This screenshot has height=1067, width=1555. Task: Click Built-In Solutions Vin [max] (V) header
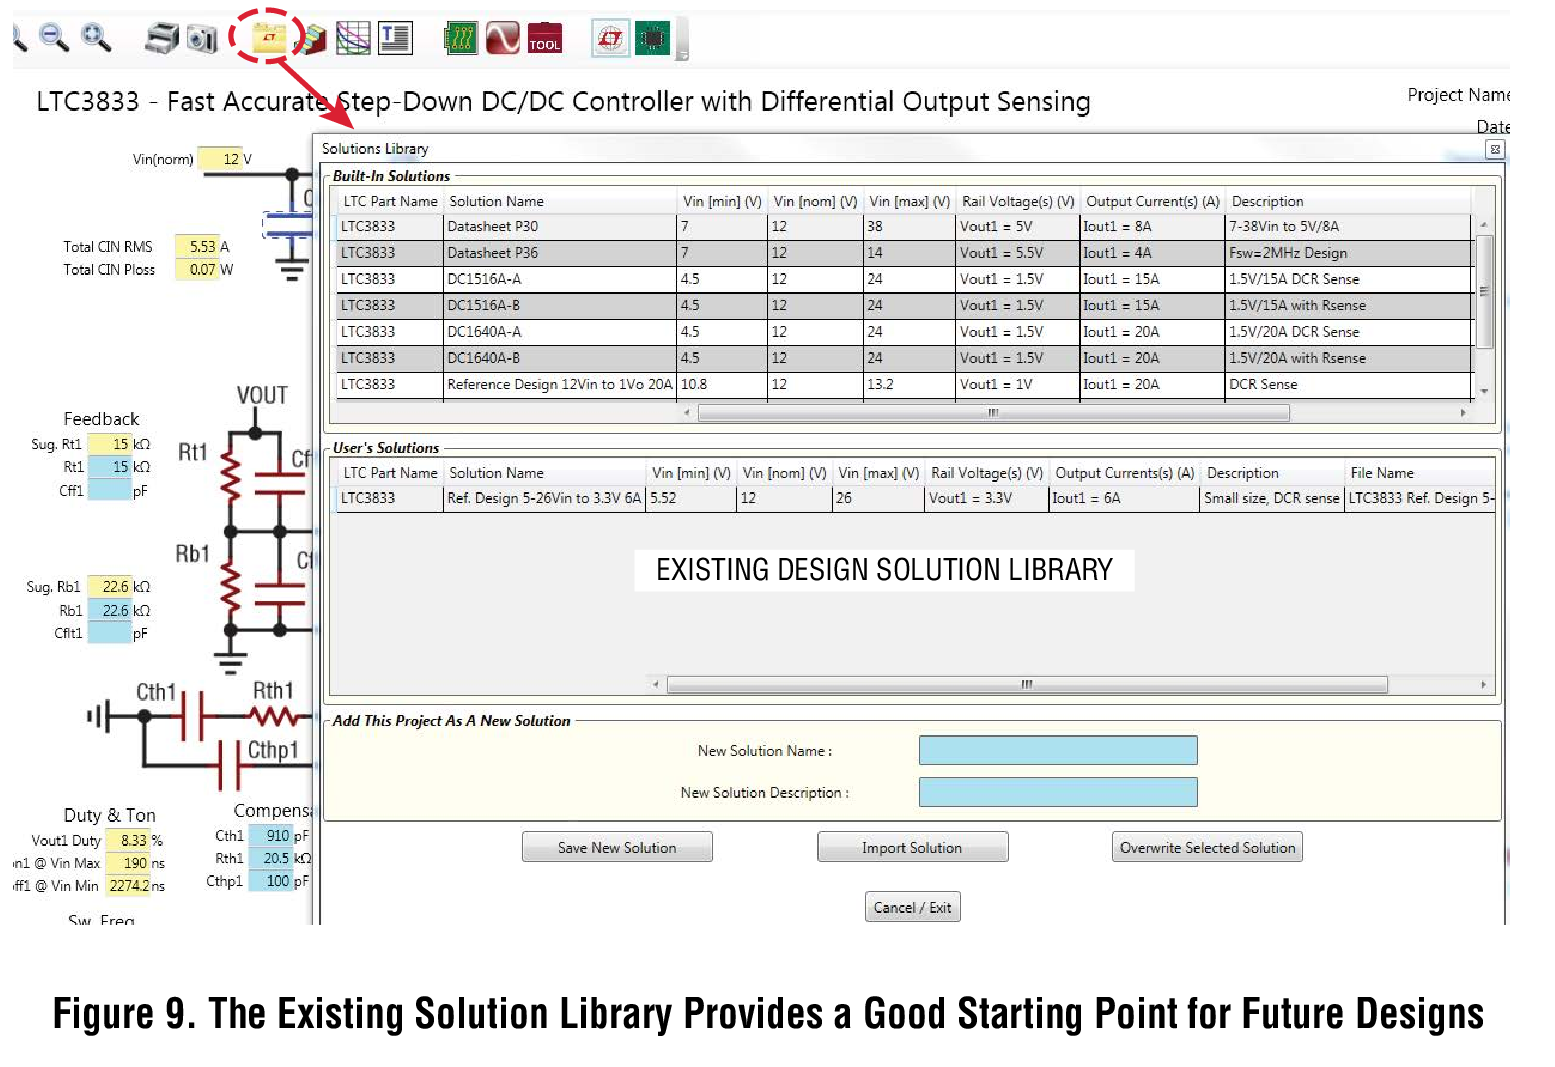[909, 201]
